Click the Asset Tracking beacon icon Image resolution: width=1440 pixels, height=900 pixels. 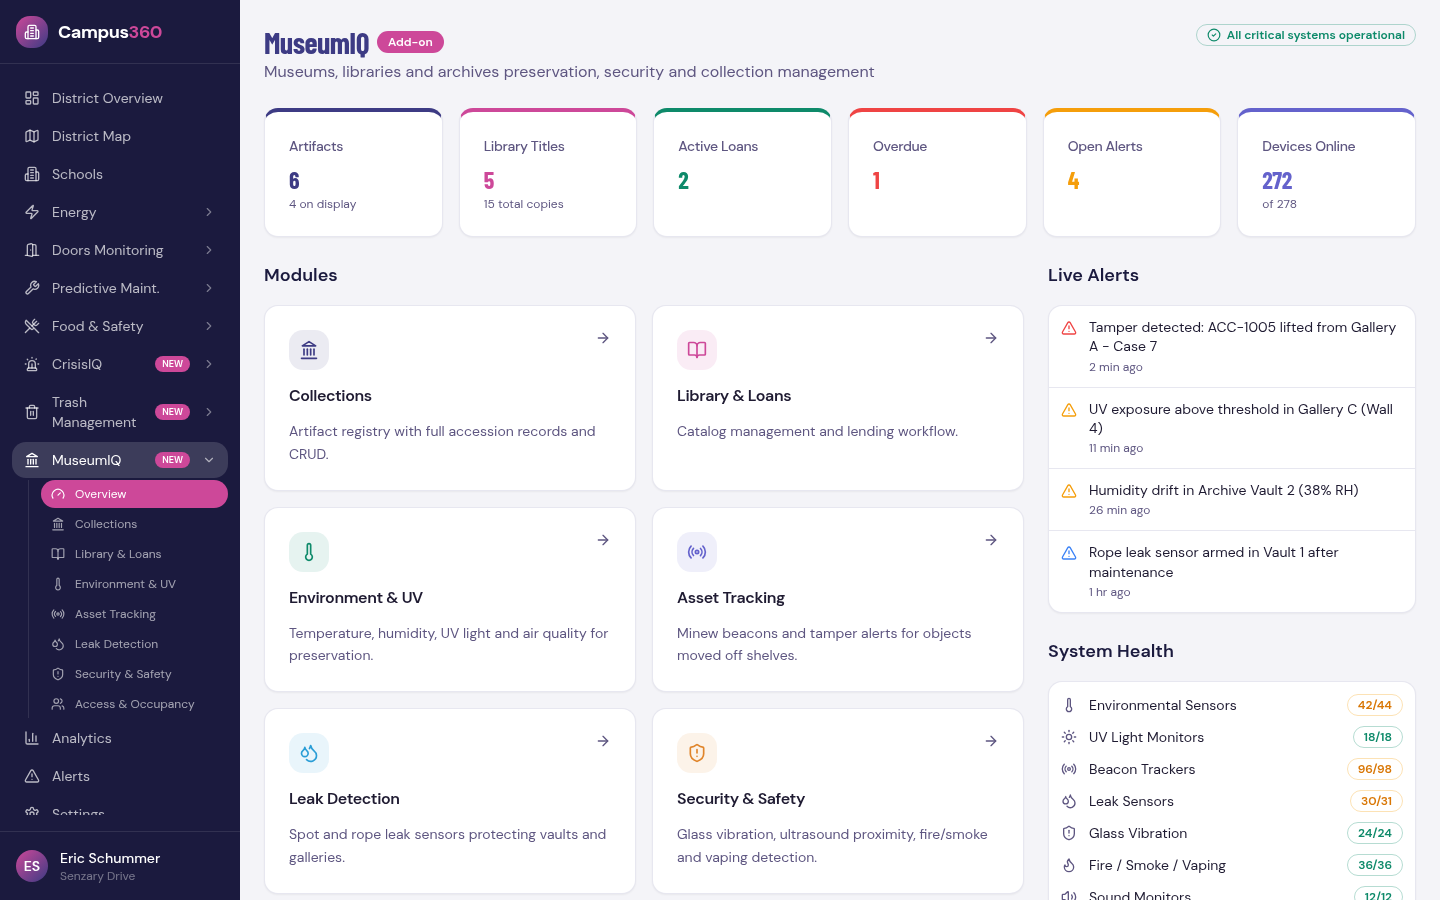pyautogui.click(x=697, y=552)
